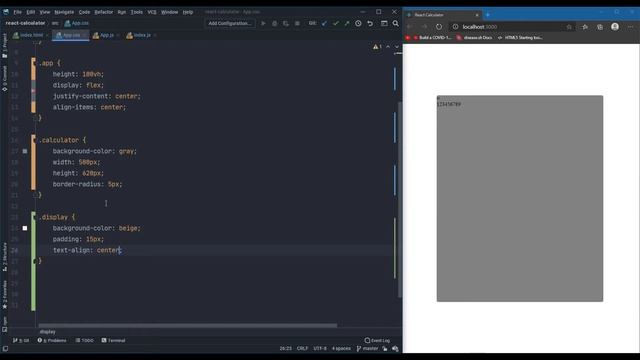The image size is (640, 360).
Task: Open Add Configuration dropdown
Action: pos(230,24)
